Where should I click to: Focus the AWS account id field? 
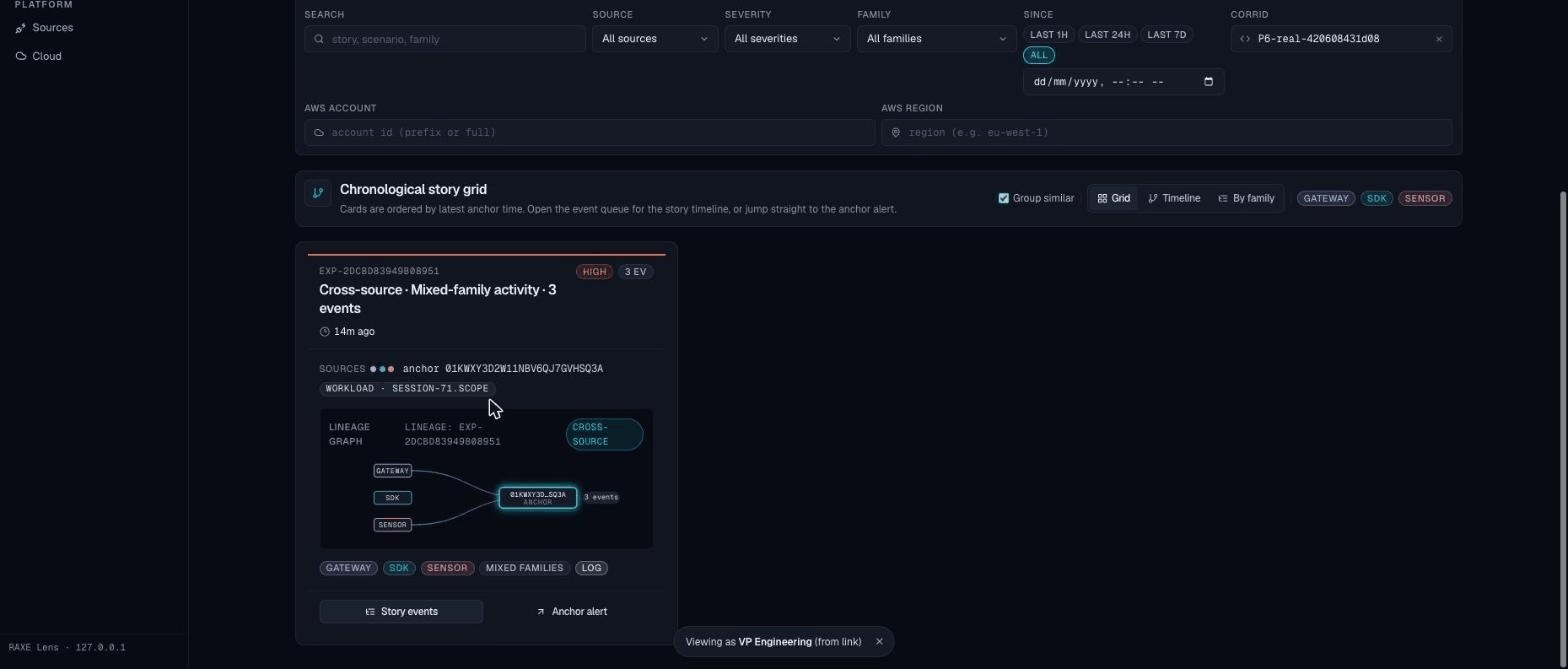point(590,133)
